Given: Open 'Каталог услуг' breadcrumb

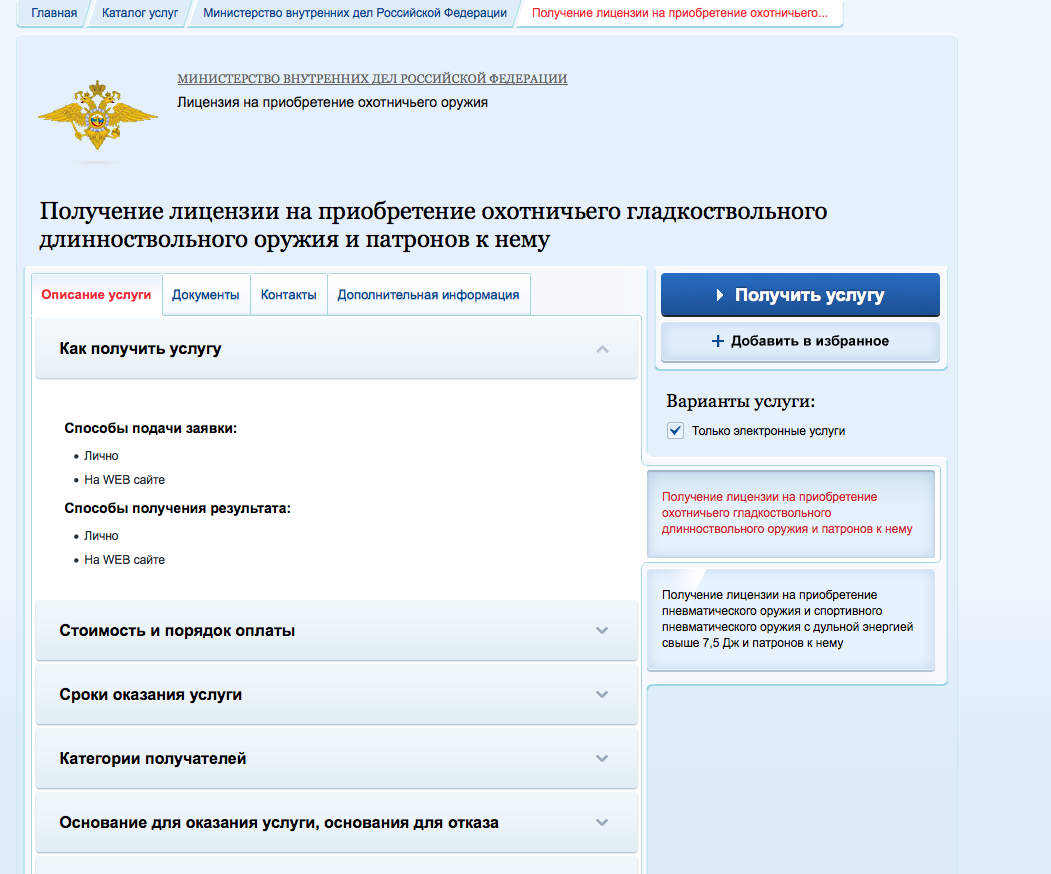Looking at the screenshot, I should point(140,14).
